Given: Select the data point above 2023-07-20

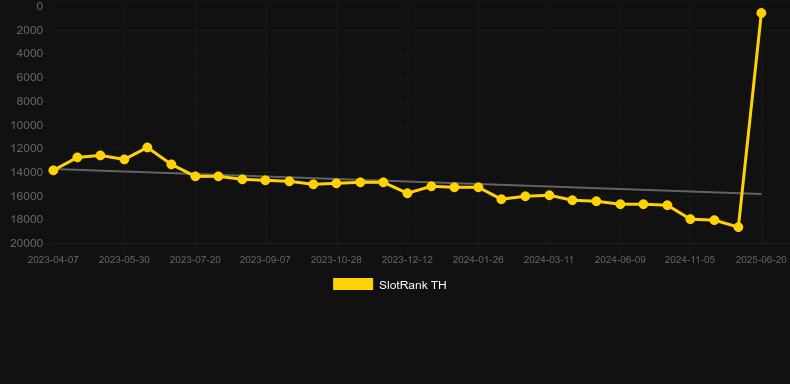Looking at the screenshot, I should 195,176.
